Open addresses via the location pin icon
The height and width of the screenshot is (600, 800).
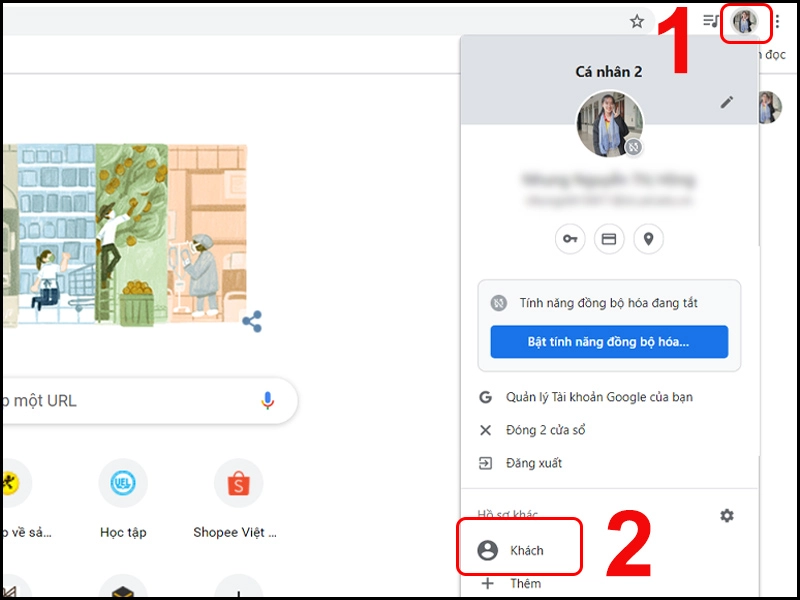pyautogui.click(x=648, y=239)
